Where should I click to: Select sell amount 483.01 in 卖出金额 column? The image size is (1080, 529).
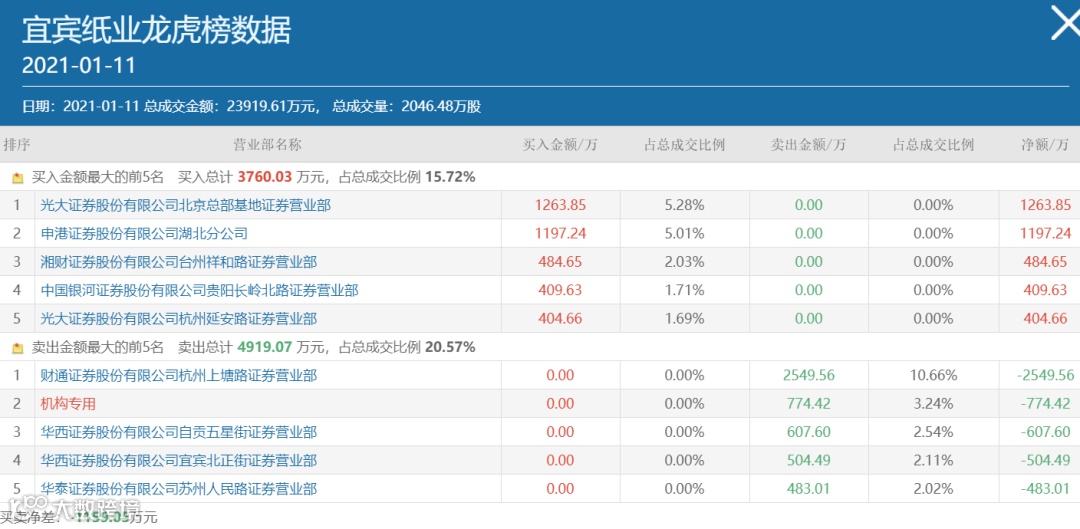(809, 489)
